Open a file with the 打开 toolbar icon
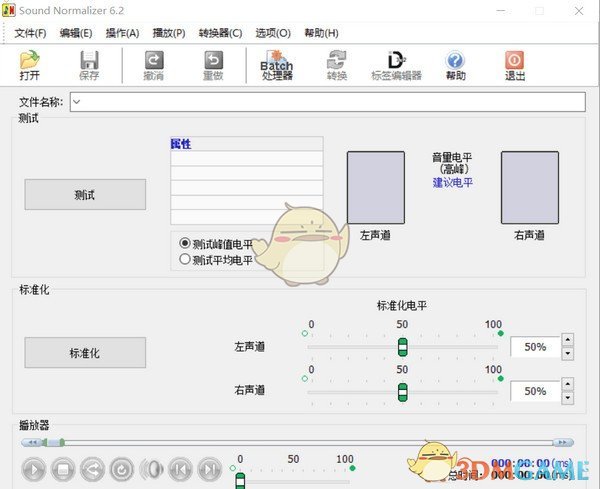 [x=29, y=65]
